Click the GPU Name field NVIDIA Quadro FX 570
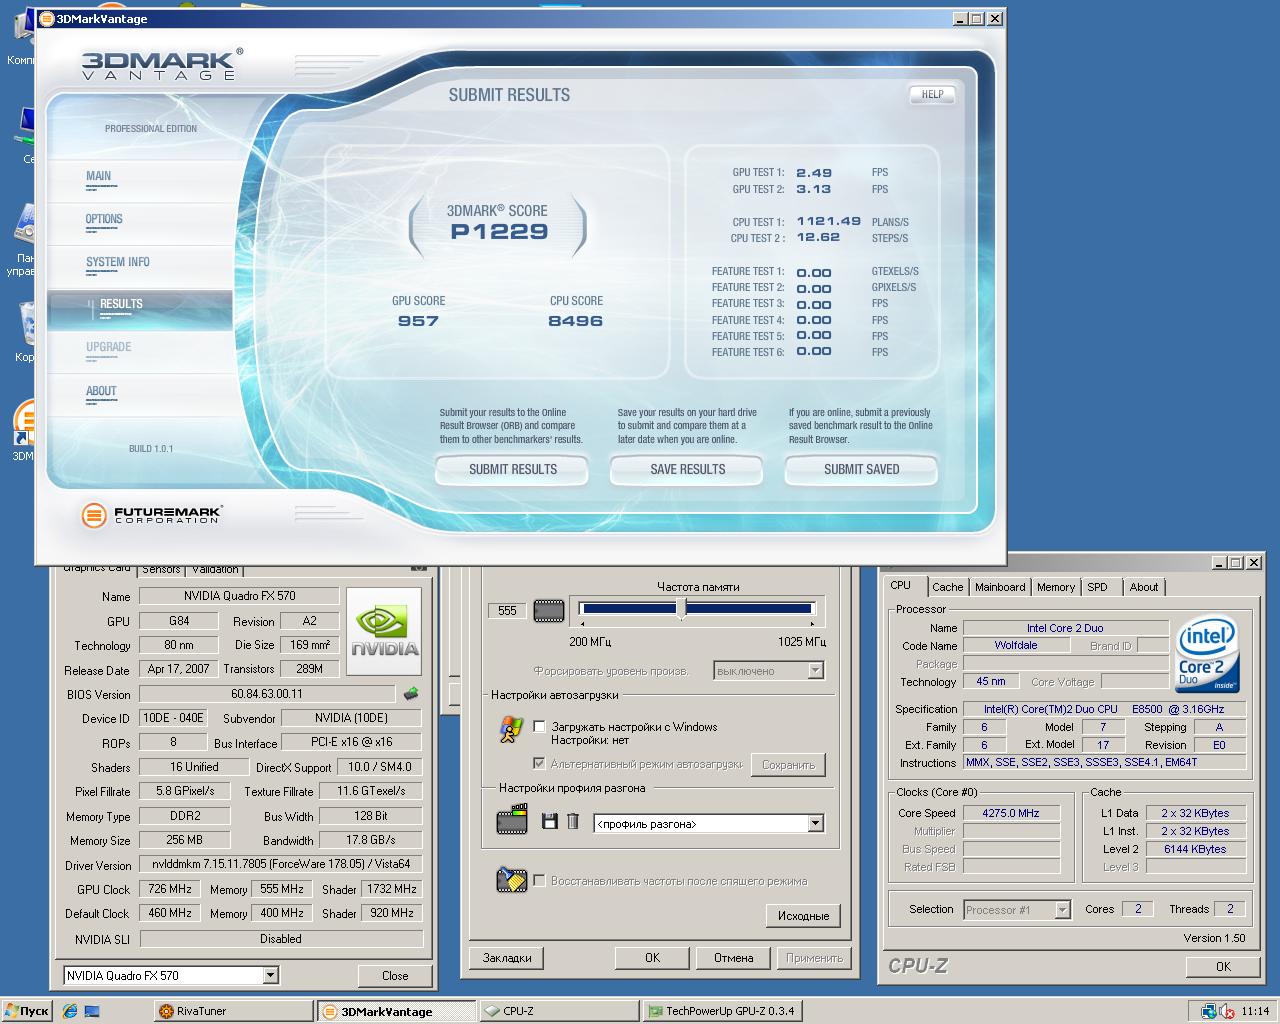1280x1024 pixels. point(239,596)
